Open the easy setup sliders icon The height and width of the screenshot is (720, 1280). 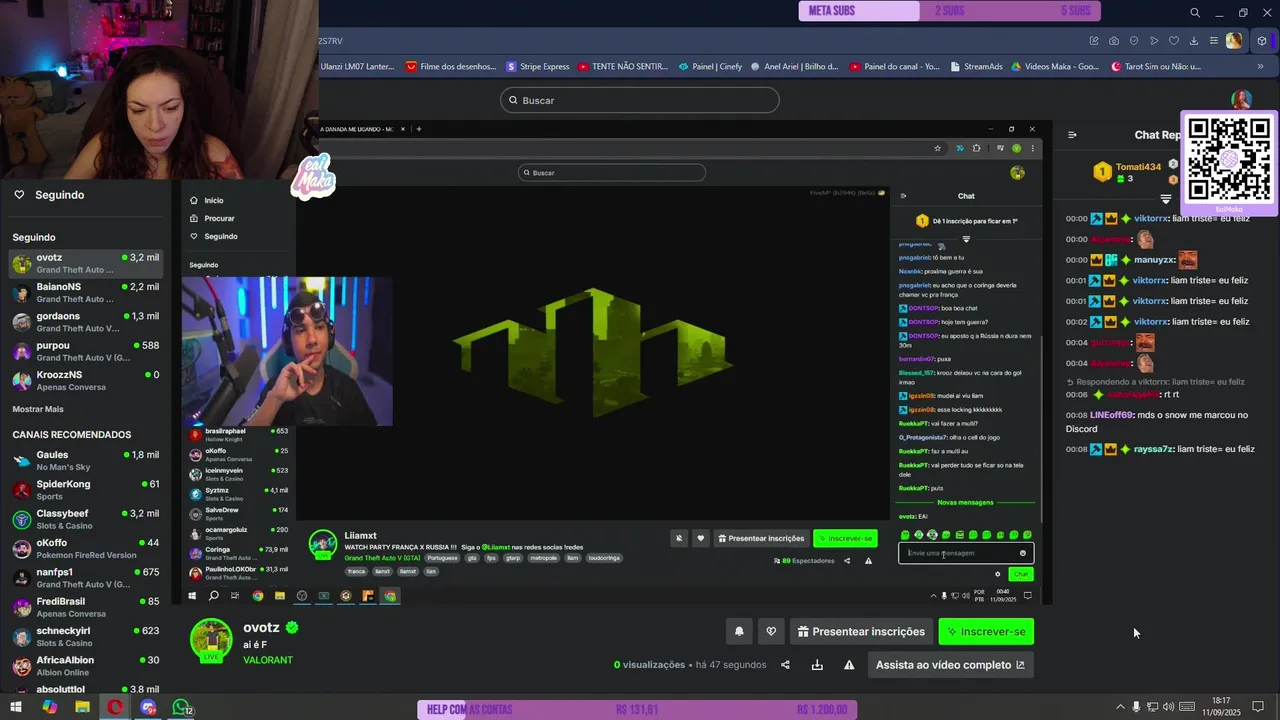click(1214, 41)
